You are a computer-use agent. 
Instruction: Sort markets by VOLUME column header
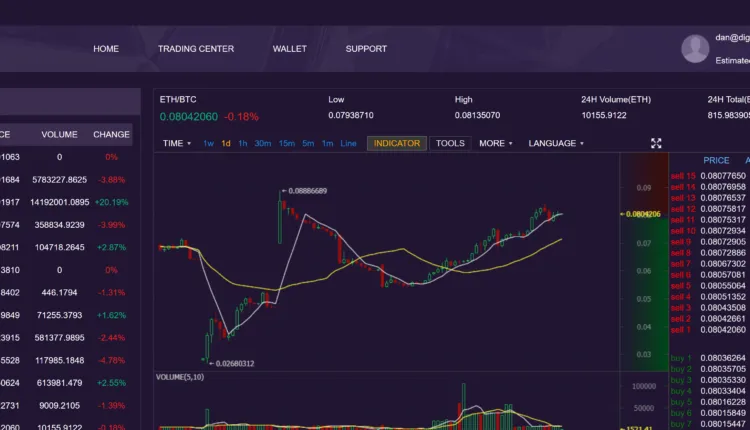coord(59,134)
